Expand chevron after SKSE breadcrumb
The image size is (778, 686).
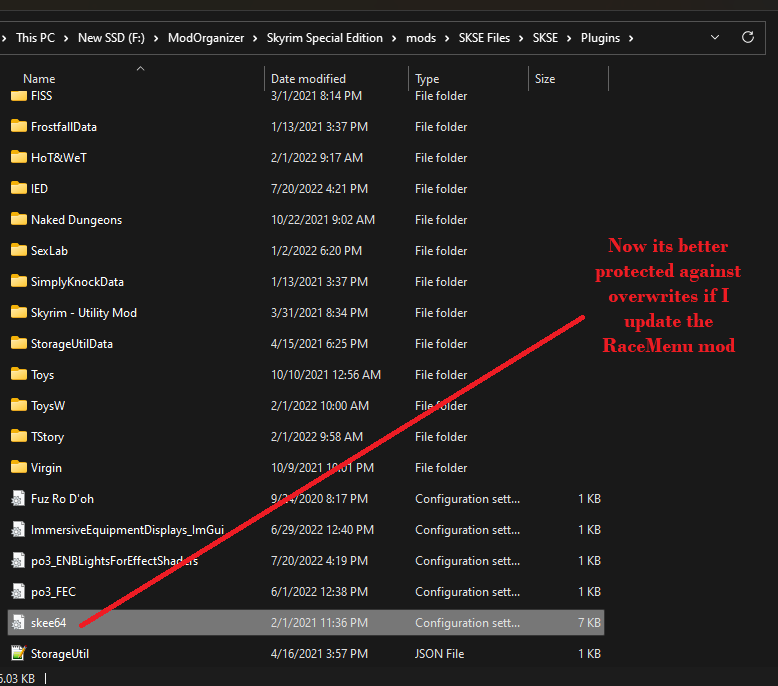pyautogui.click(x=569, y=38)
